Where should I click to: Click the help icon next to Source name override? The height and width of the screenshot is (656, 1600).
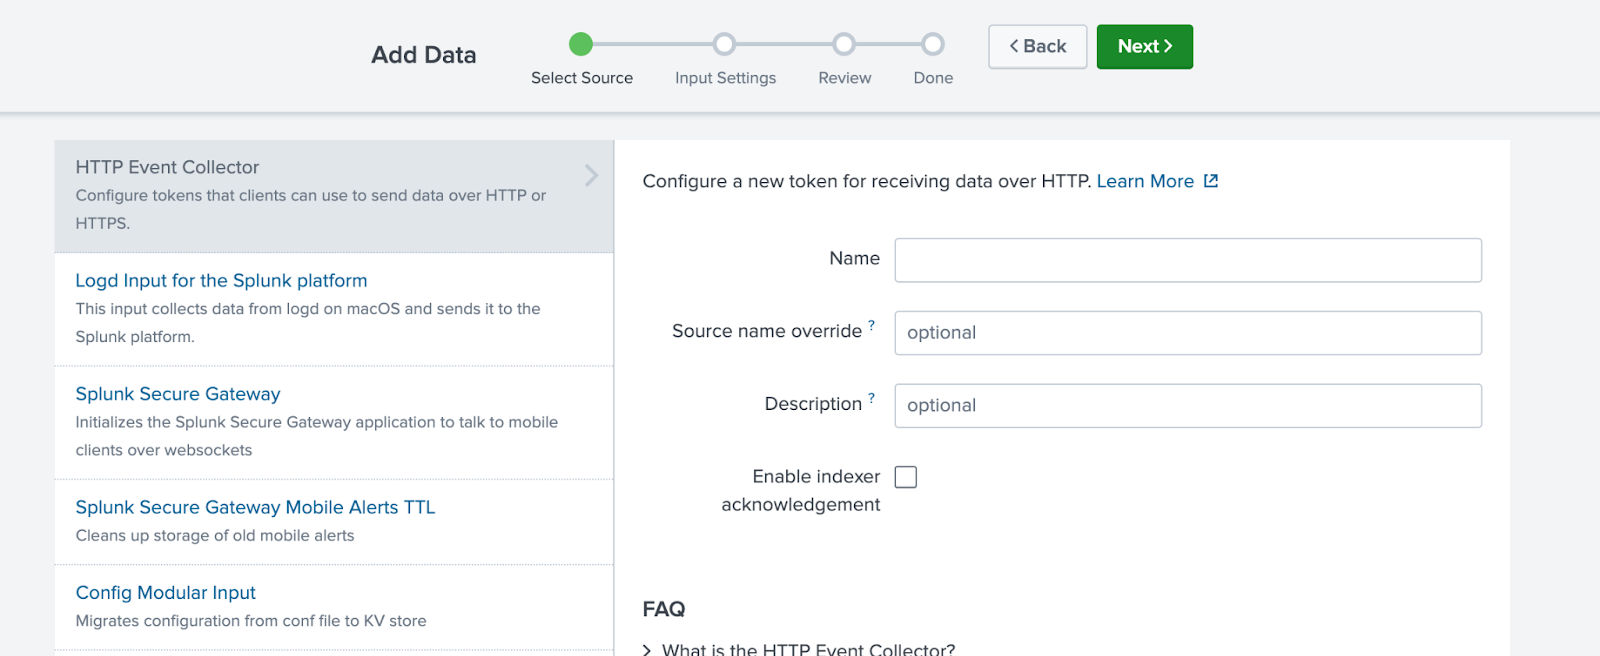871,325
